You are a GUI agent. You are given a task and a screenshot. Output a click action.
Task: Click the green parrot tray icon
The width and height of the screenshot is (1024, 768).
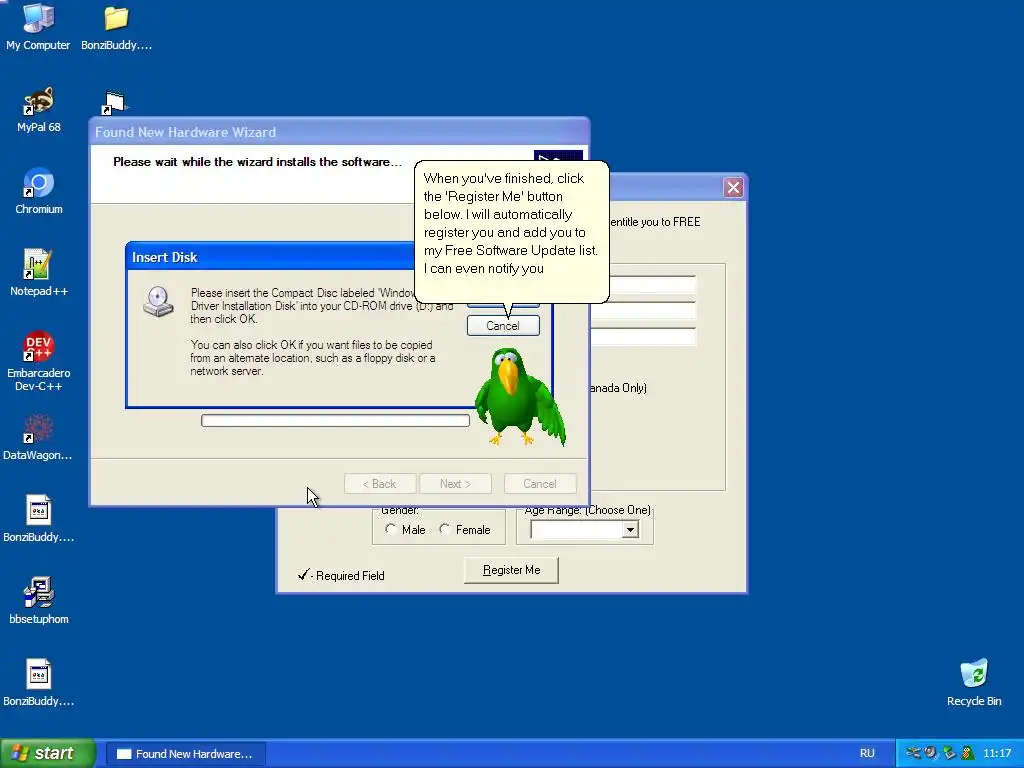(968, 753)
